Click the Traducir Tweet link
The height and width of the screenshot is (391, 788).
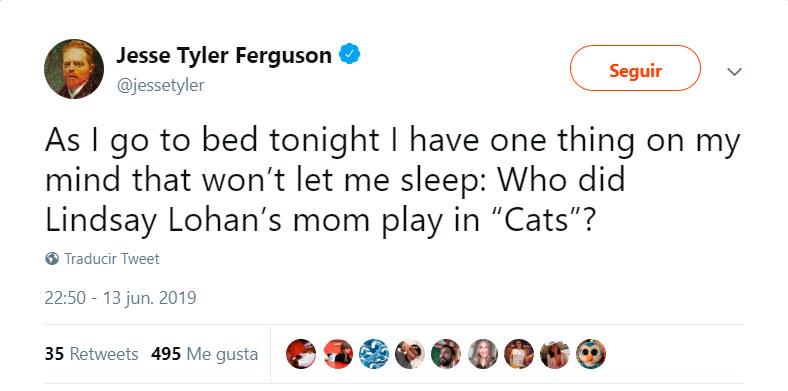coord(112,259)
